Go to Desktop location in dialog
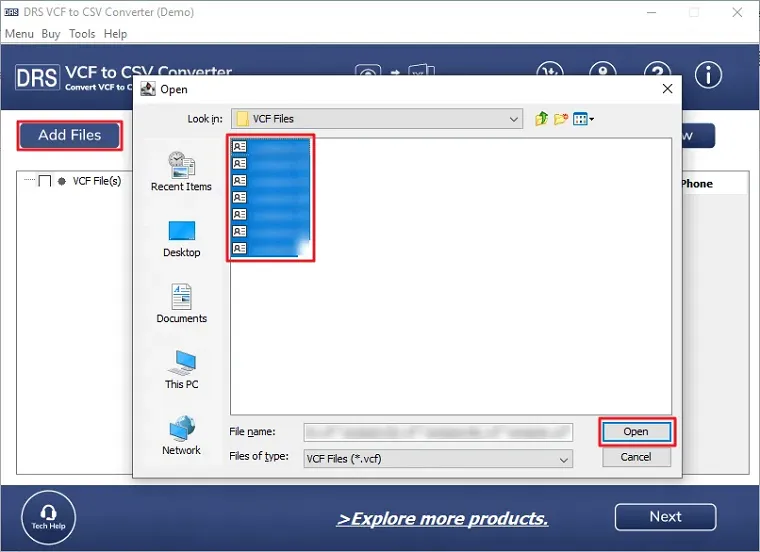760x552 pixels. click(x=181, y=238)
